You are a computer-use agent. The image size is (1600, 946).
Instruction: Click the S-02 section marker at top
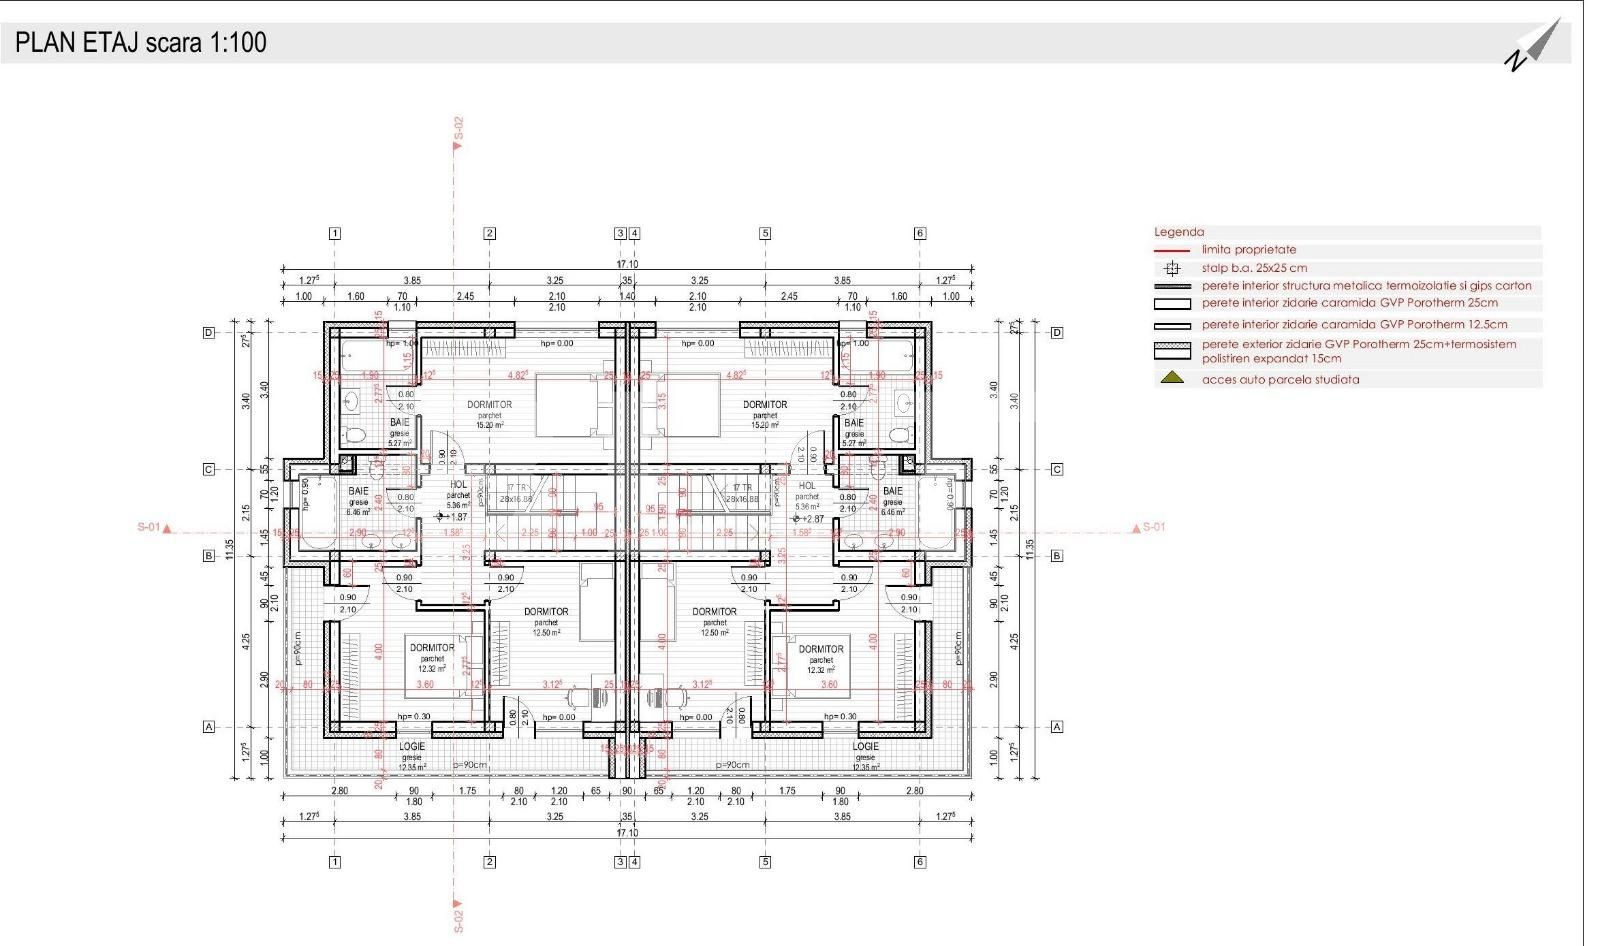click(x=458, y=133)
